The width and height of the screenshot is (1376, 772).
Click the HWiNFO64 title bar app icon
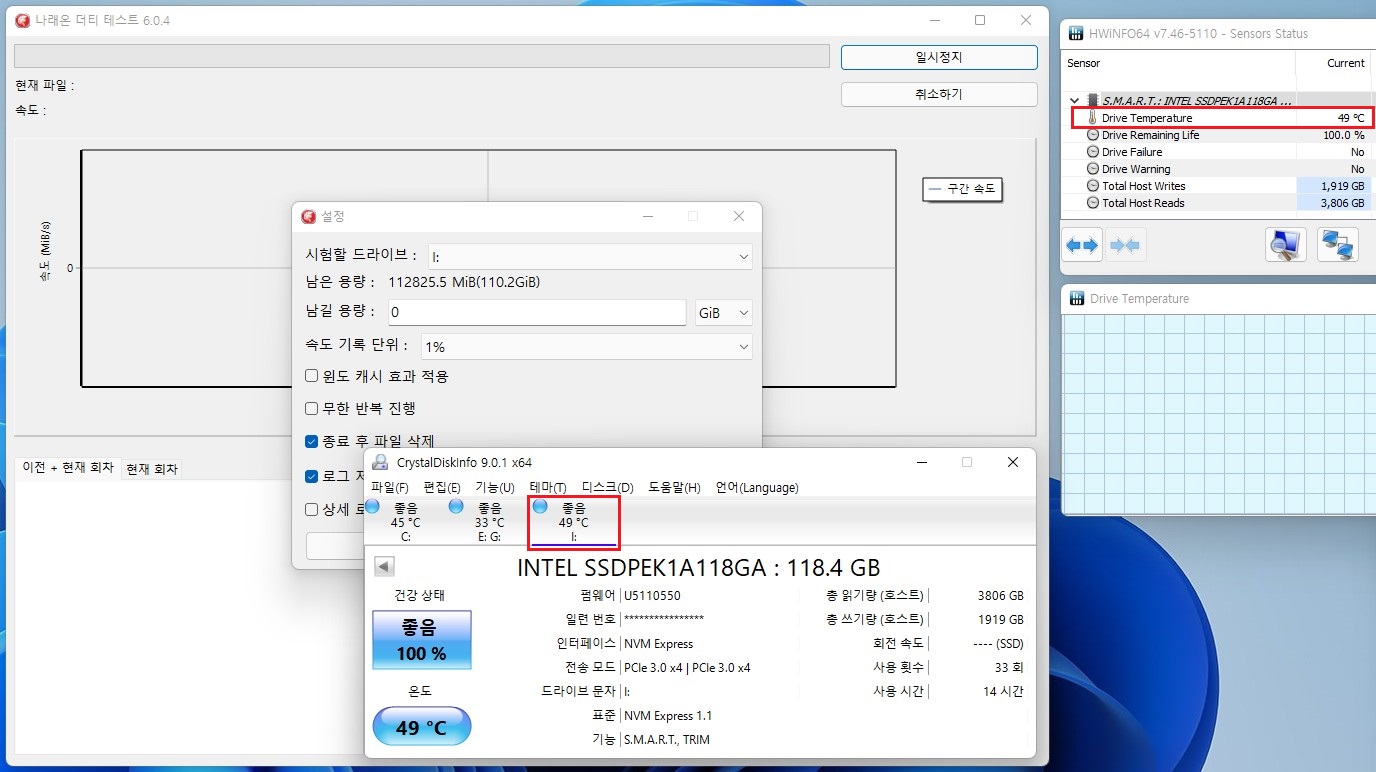point(1077,33)
